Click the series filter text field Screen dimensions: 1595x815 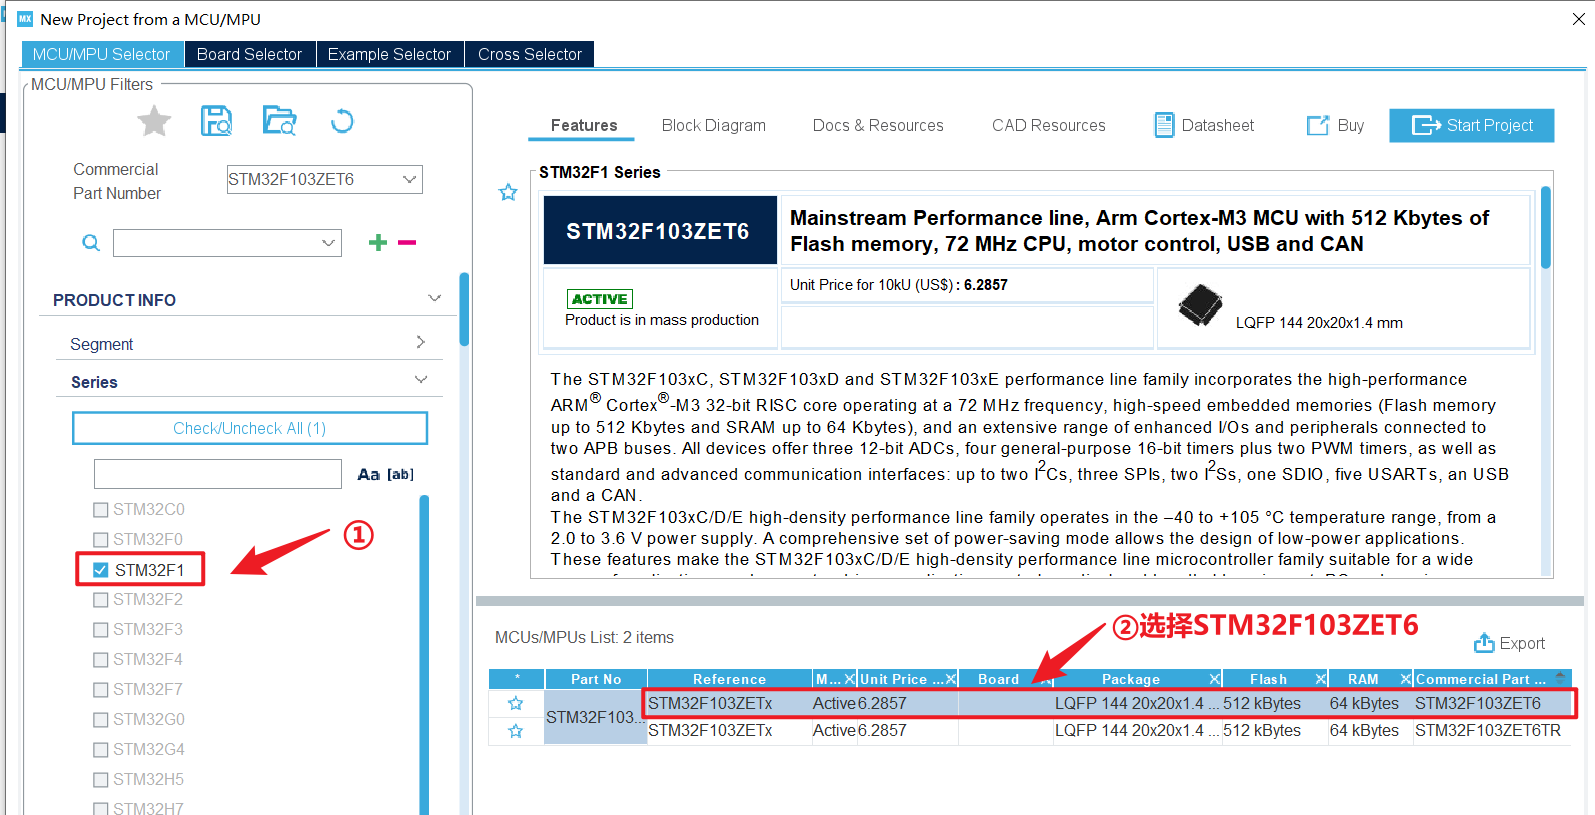tap(217, 474)
